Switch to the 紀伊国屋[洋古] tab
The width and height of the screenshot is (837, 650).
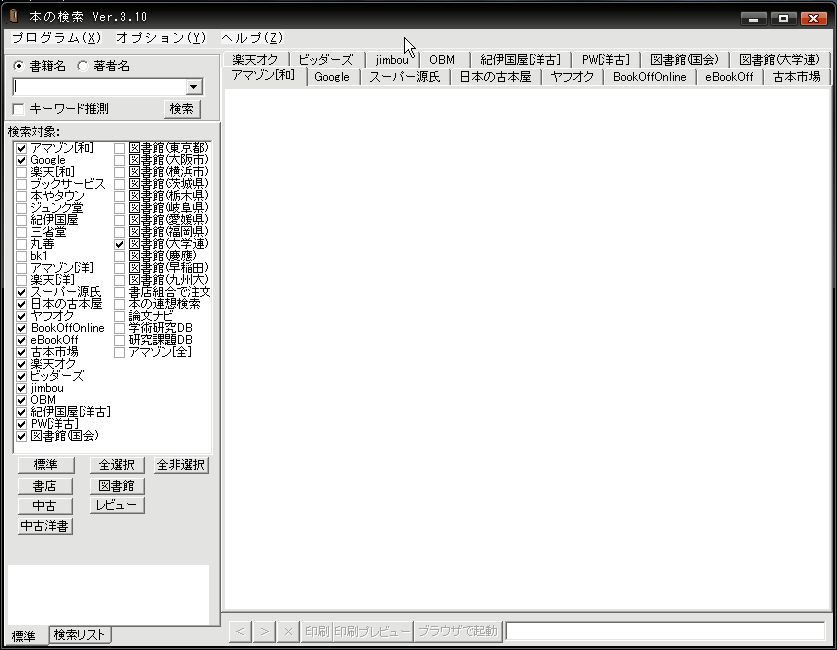pos(520,60)
